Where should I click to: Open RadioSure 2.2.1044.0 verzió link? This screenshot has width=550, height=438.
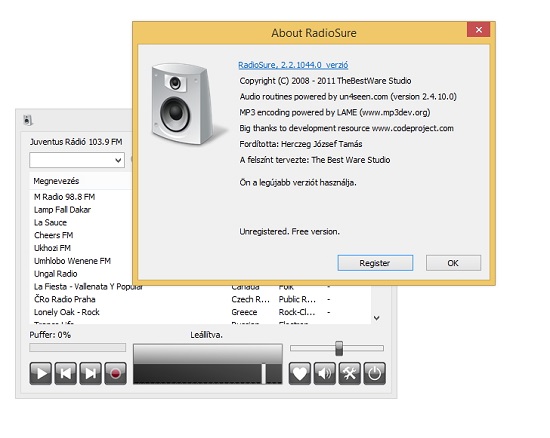[x=293, y=65]
